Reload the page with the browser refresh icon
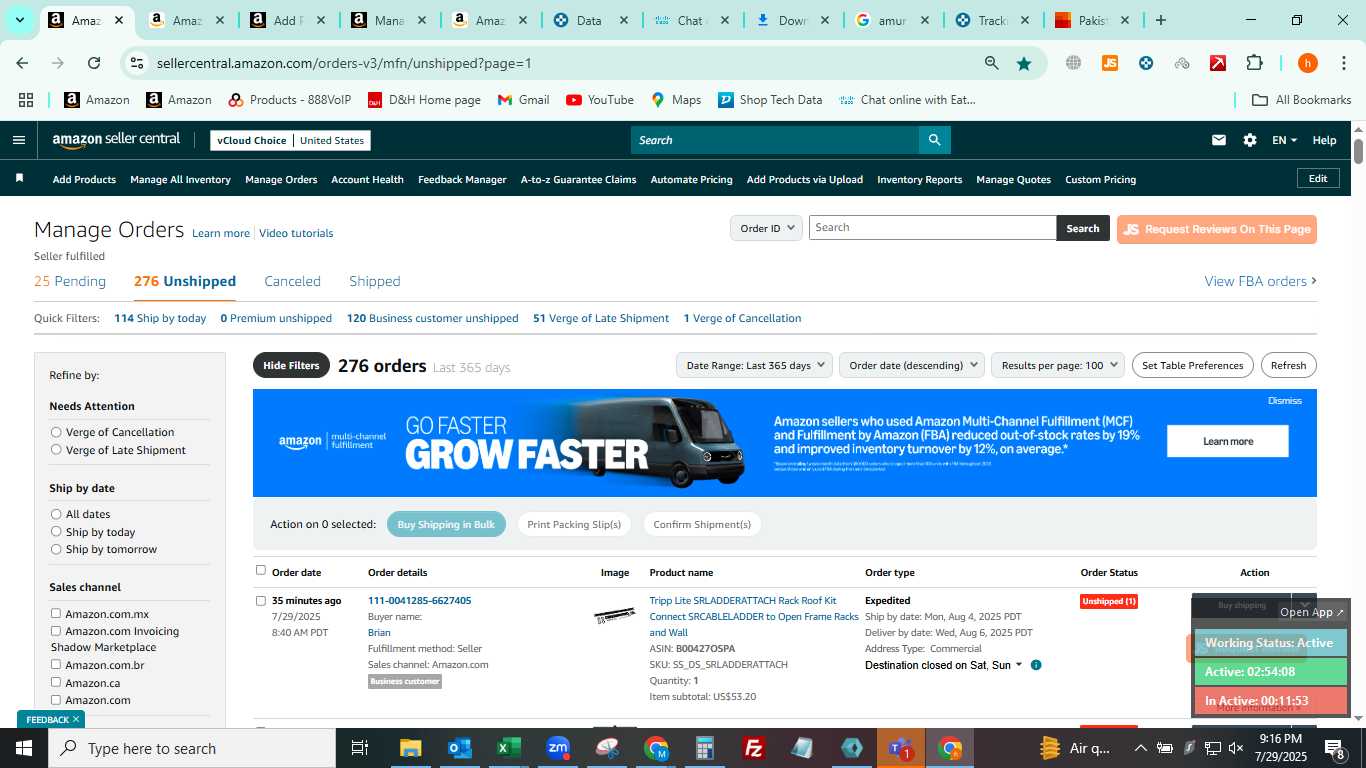Screen dimensions: 1366x768 (x=94, y=63)
